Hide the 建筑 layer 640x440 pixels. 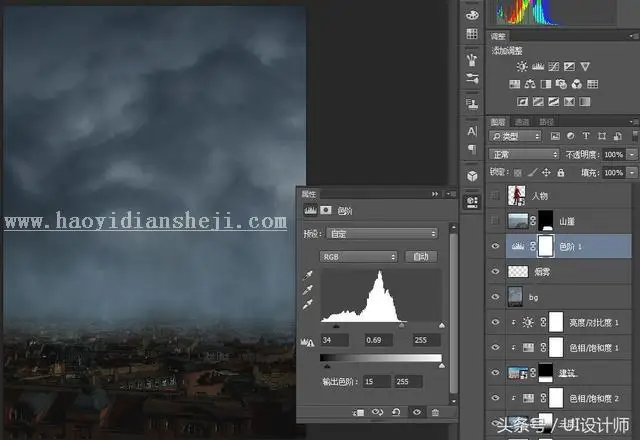[495, 373]
